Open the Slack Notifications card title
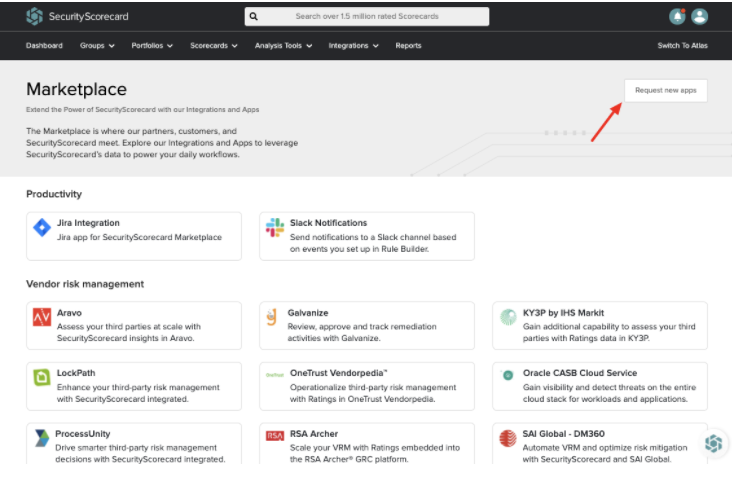 328,223
